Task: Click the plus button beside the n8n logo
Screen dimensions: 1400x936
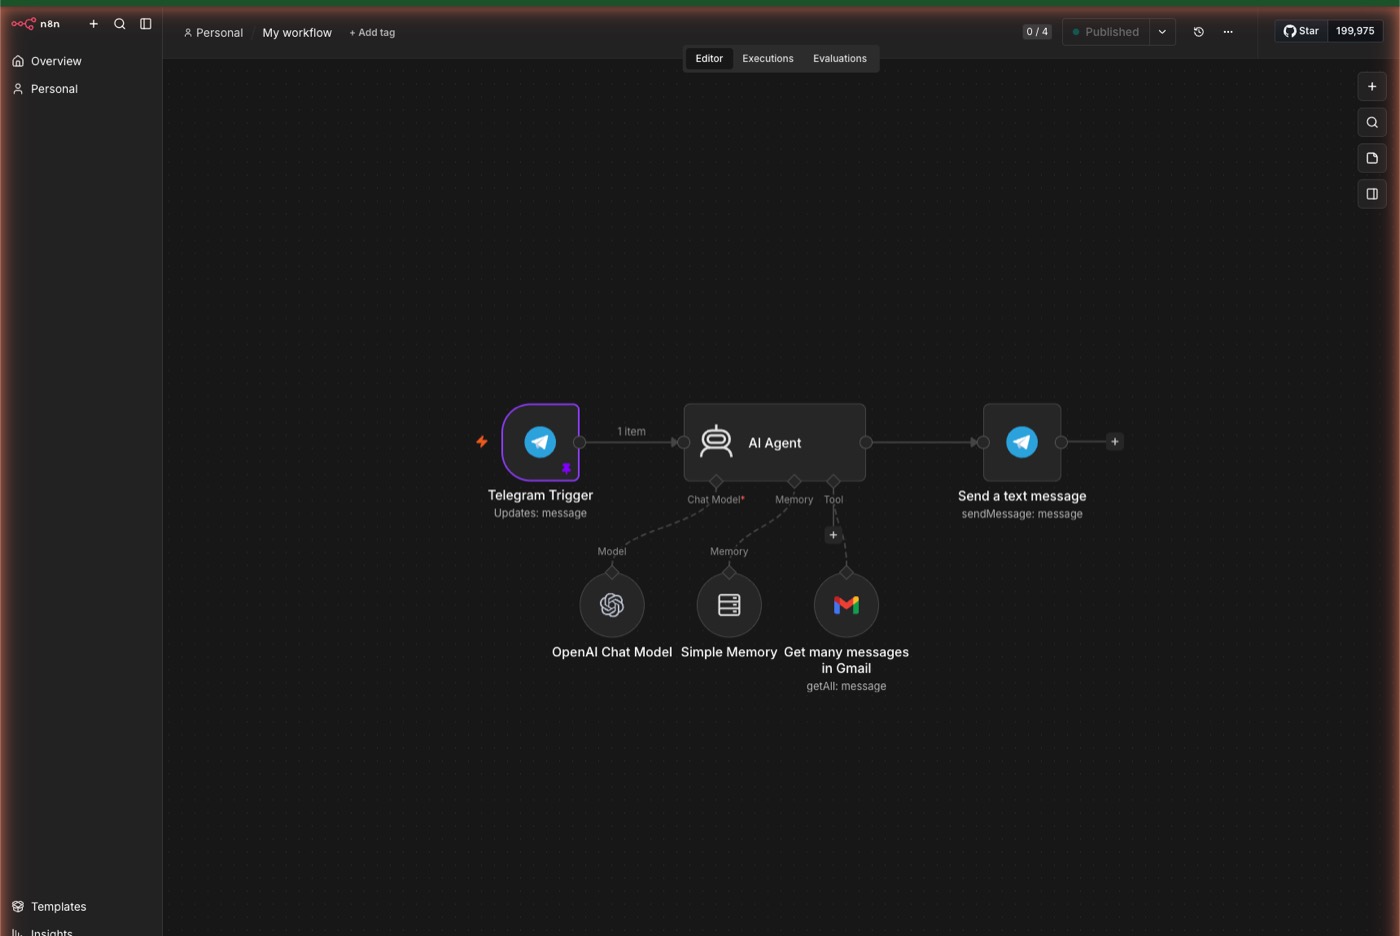Action: [94, 24]
